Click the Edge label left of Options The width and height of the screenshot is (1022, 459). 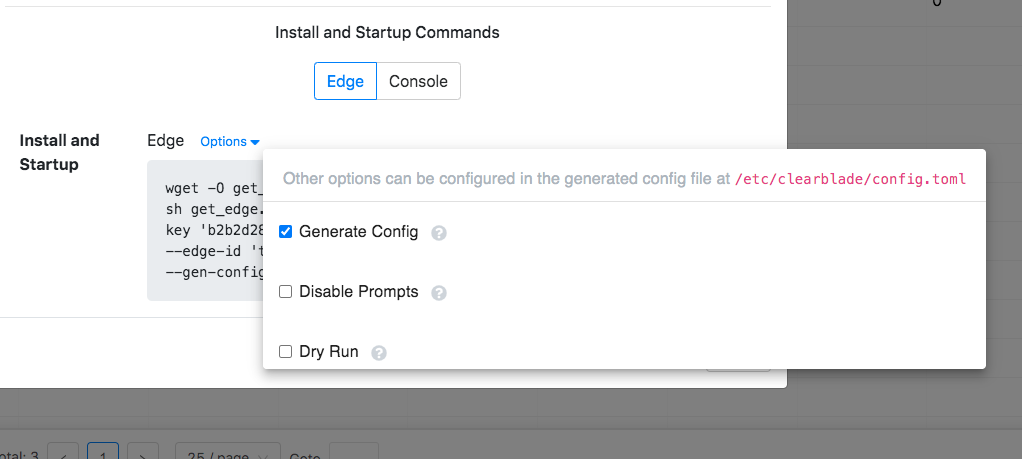(165, 141)
